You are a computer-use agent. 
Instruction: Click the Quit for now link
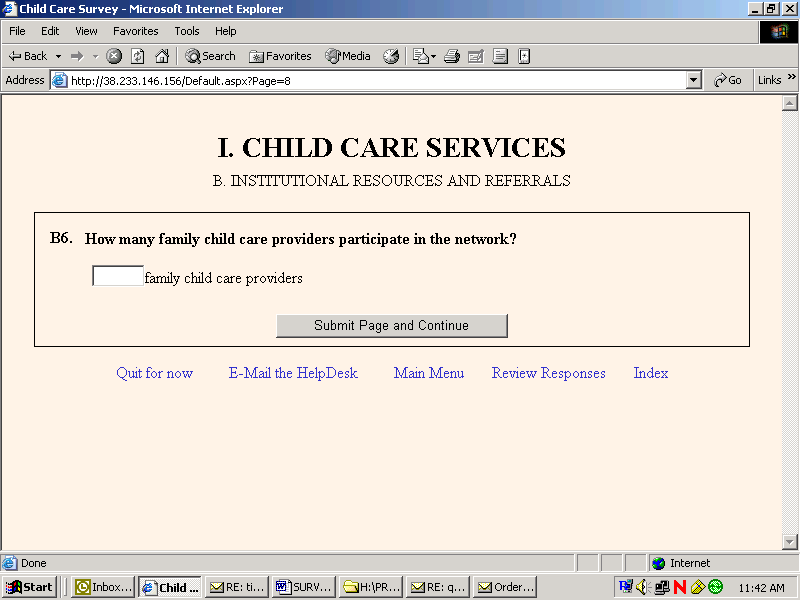155,373
